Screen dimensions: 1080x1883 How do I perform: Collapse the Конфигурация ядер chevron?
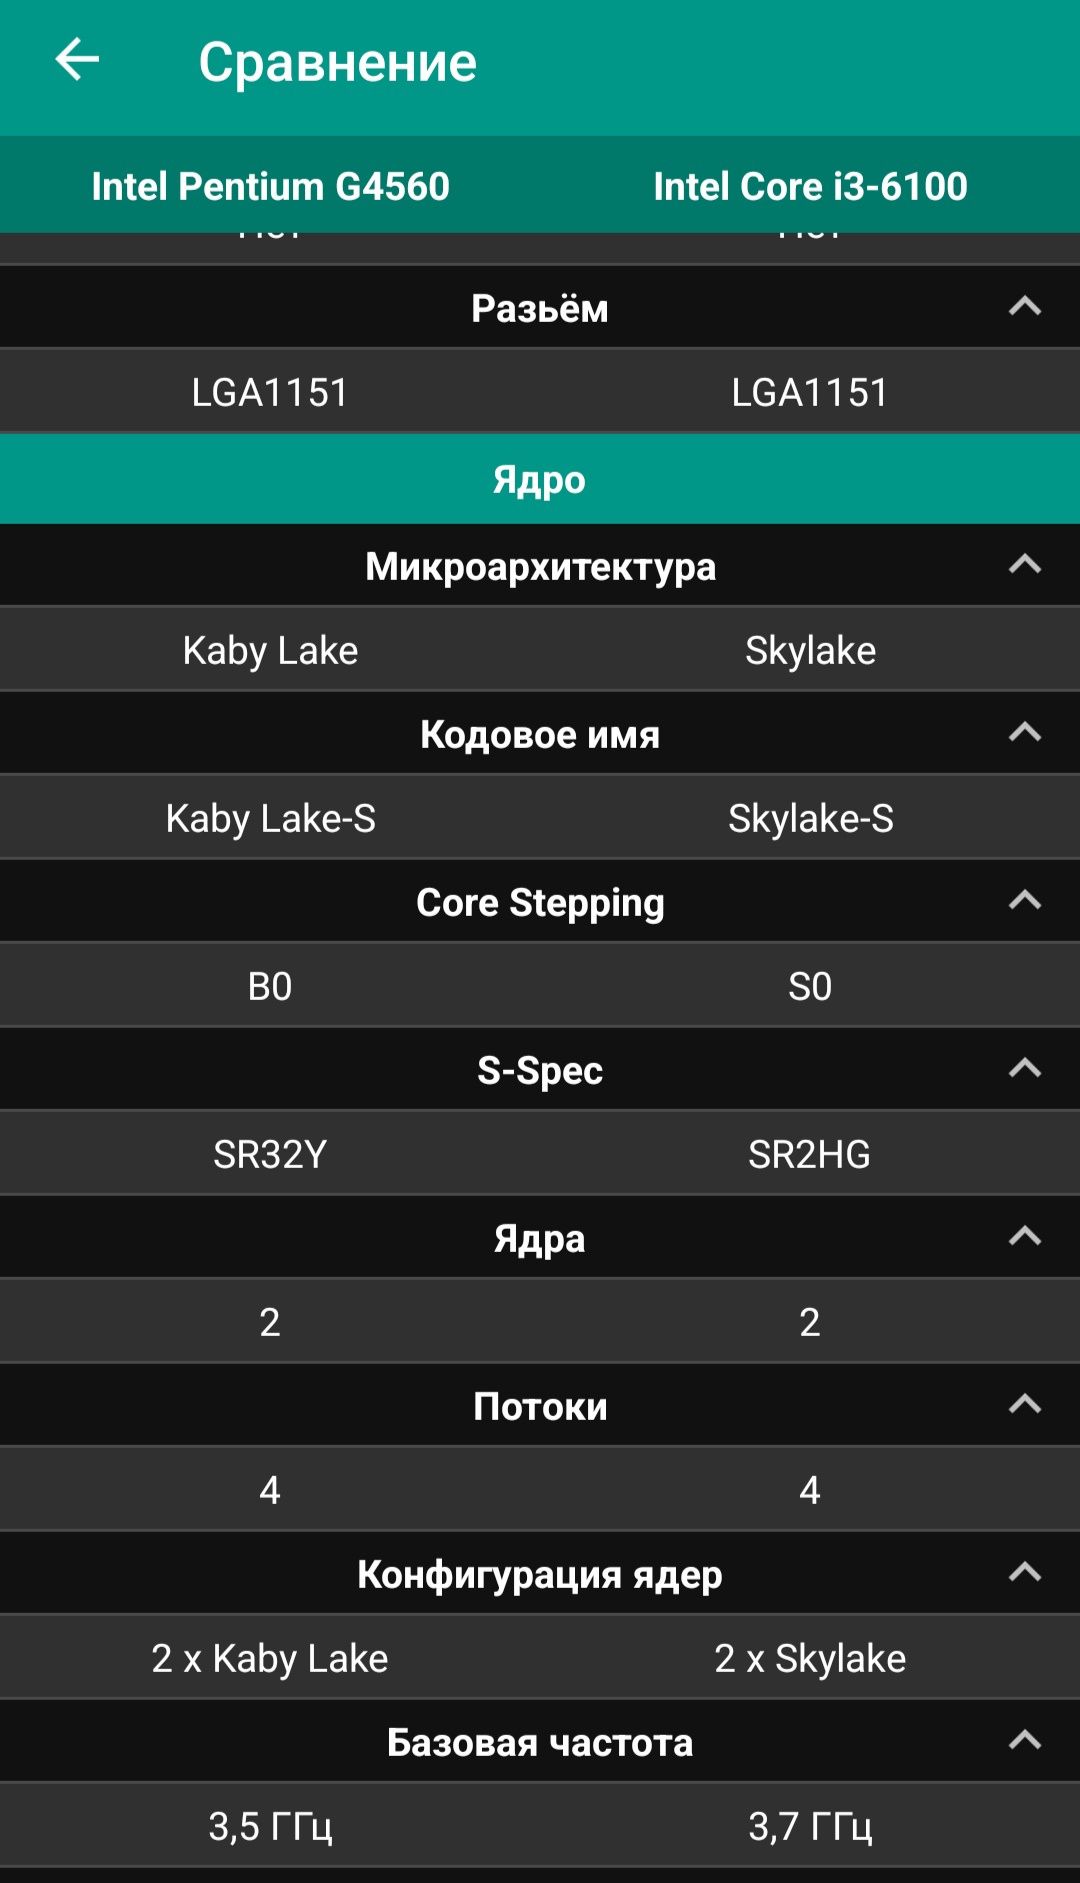[1025, 1572]
